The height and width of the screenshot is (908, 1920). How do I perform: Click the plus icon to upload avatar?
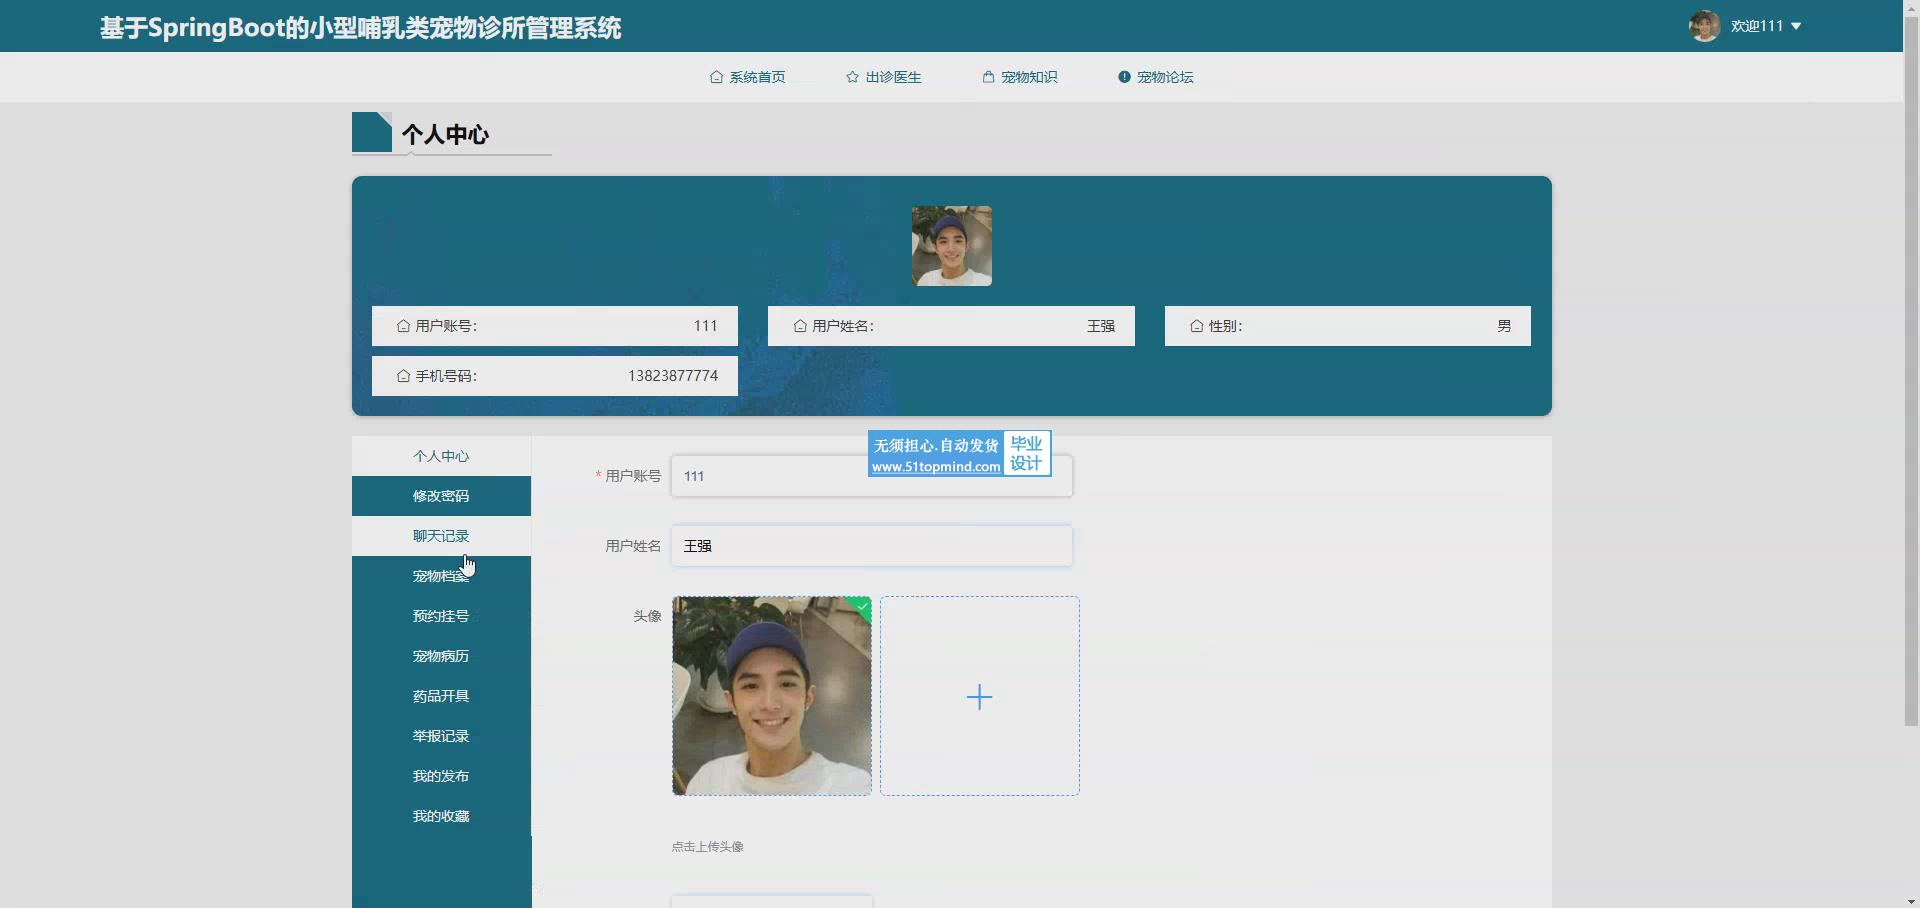(980, 697)
